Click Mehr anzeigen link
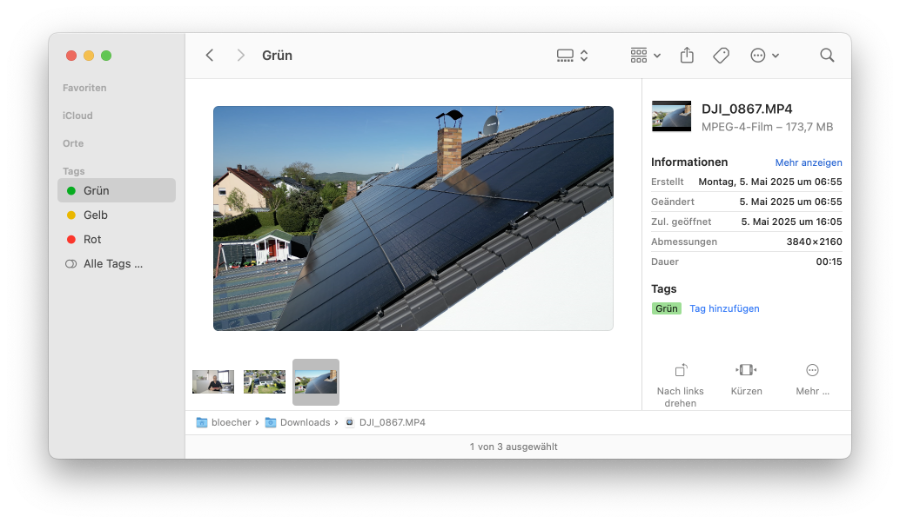Viewport: 900px width, 523px height. point(809,162)
